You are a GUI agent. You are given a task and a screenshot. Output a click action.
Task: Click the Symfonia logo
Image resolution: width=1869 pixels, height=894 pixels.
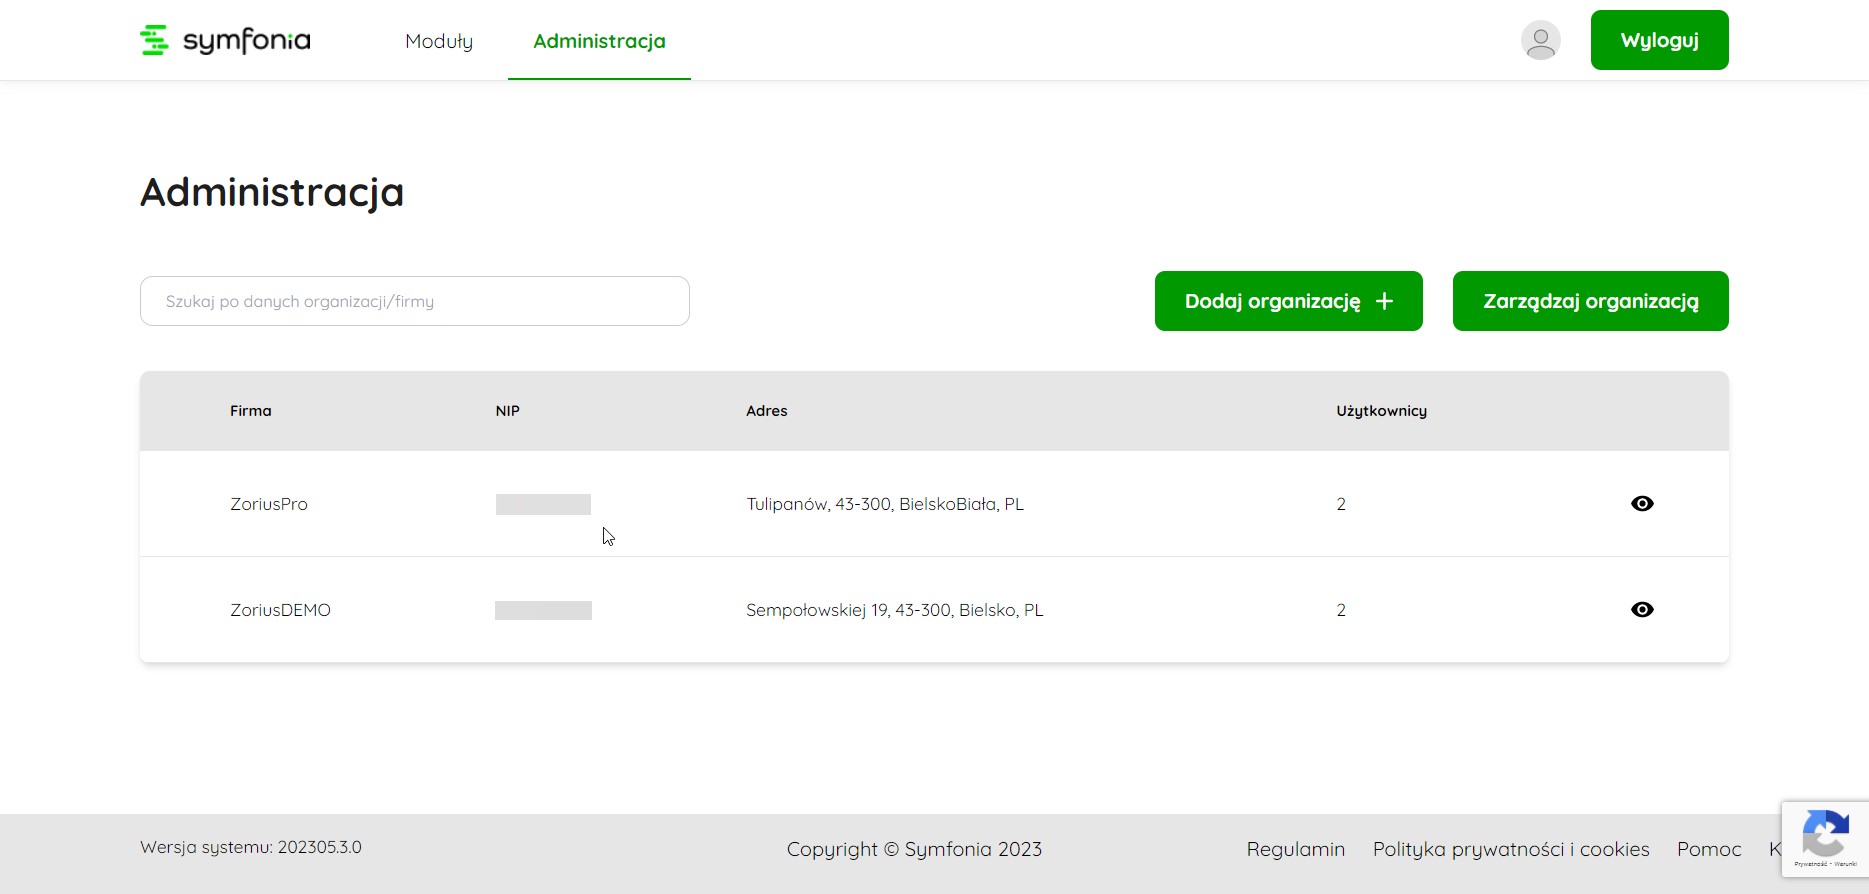225,40
